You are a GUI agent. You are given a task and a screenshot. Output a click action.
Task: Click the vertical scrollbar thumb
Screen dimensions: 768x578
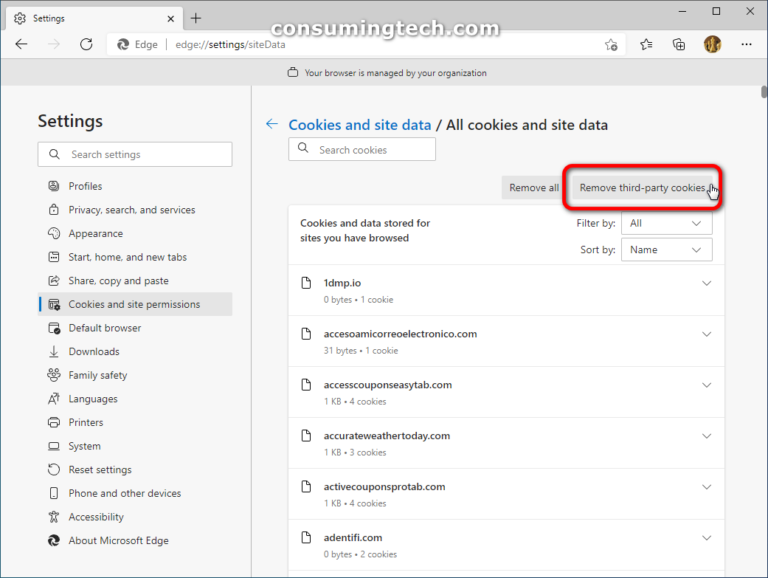pyautogui.click(x=764, y=92)
